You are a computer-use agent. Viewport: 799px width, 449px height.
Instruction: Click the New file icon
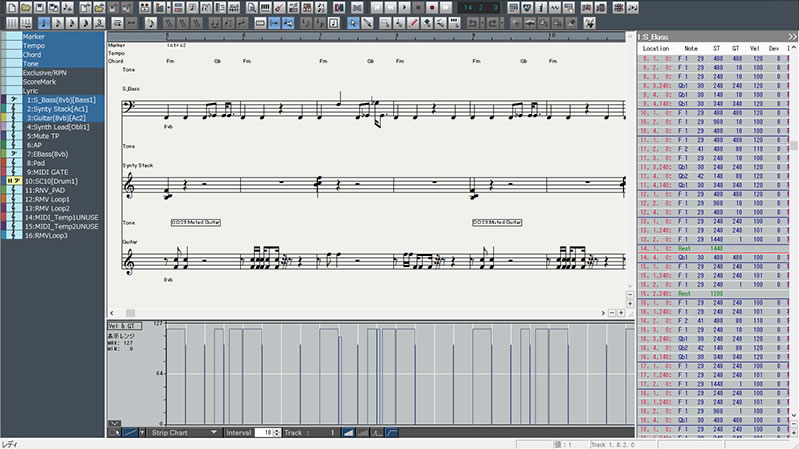pos(8,7)
